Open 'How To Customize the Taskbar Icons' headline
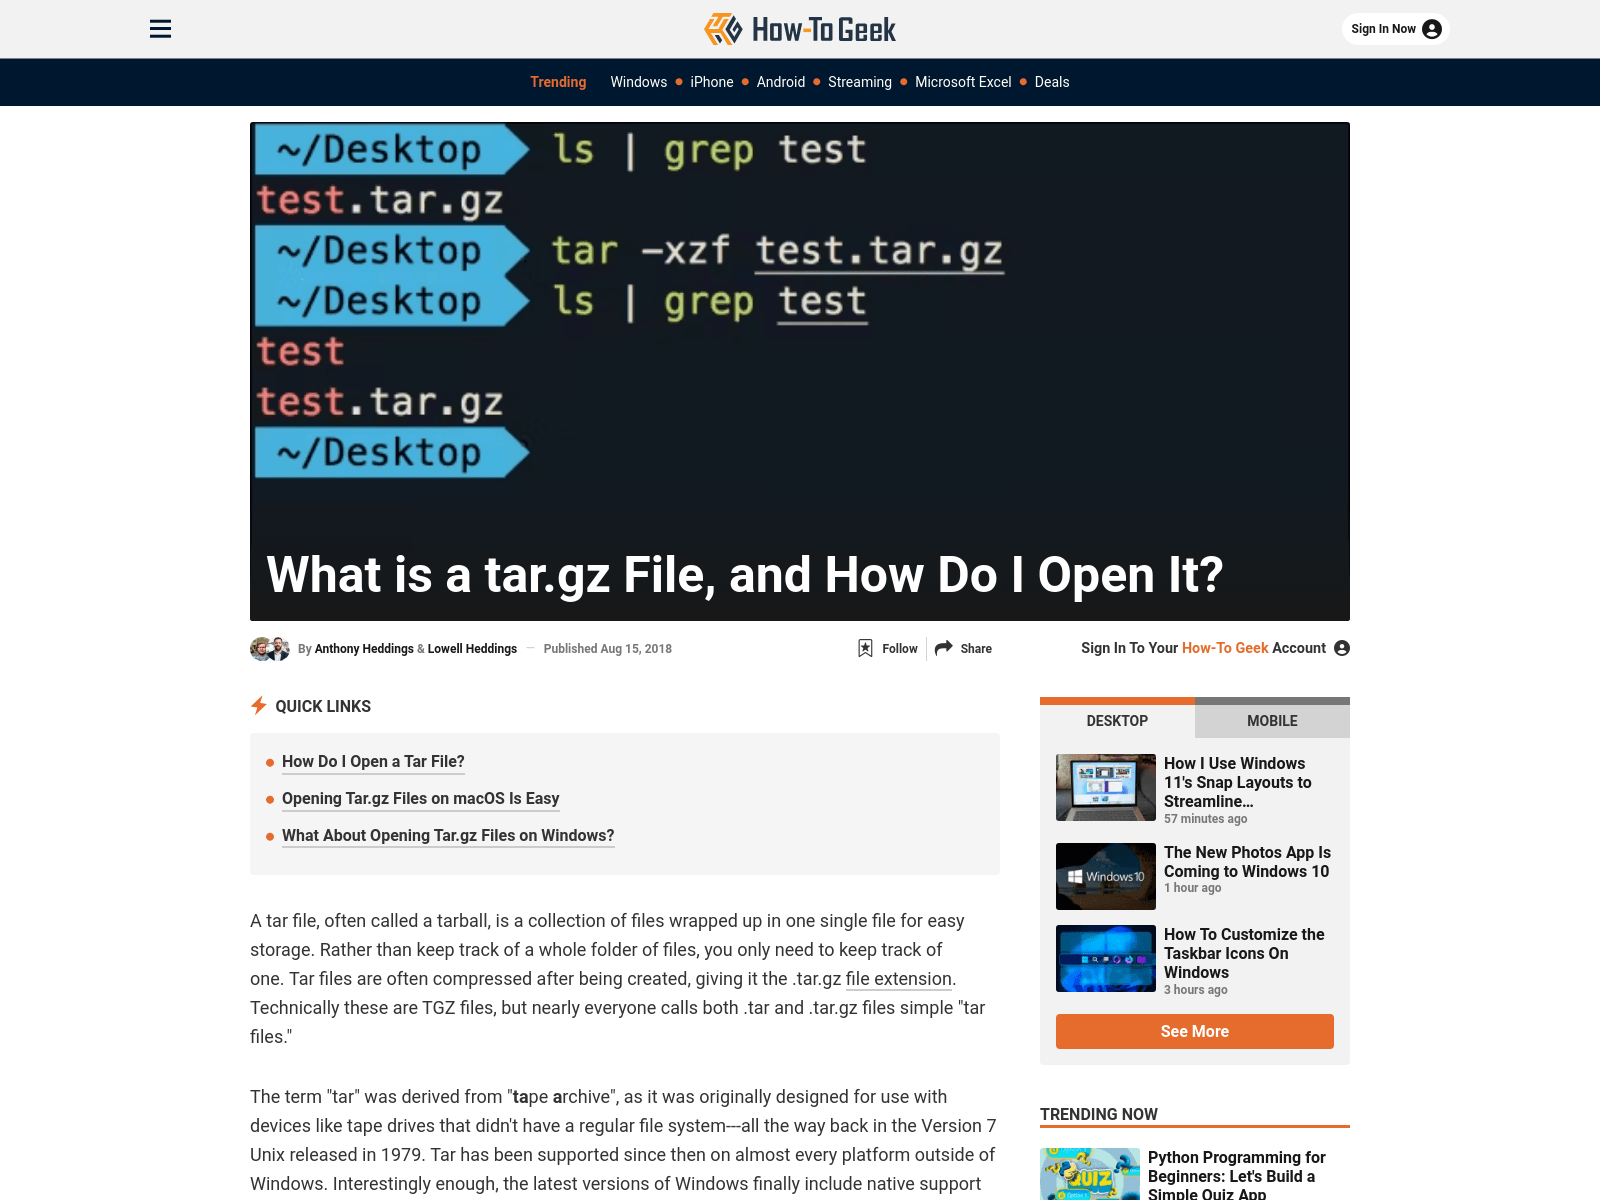Viewport: 1600px width, 1200px height. (1244, 953)
